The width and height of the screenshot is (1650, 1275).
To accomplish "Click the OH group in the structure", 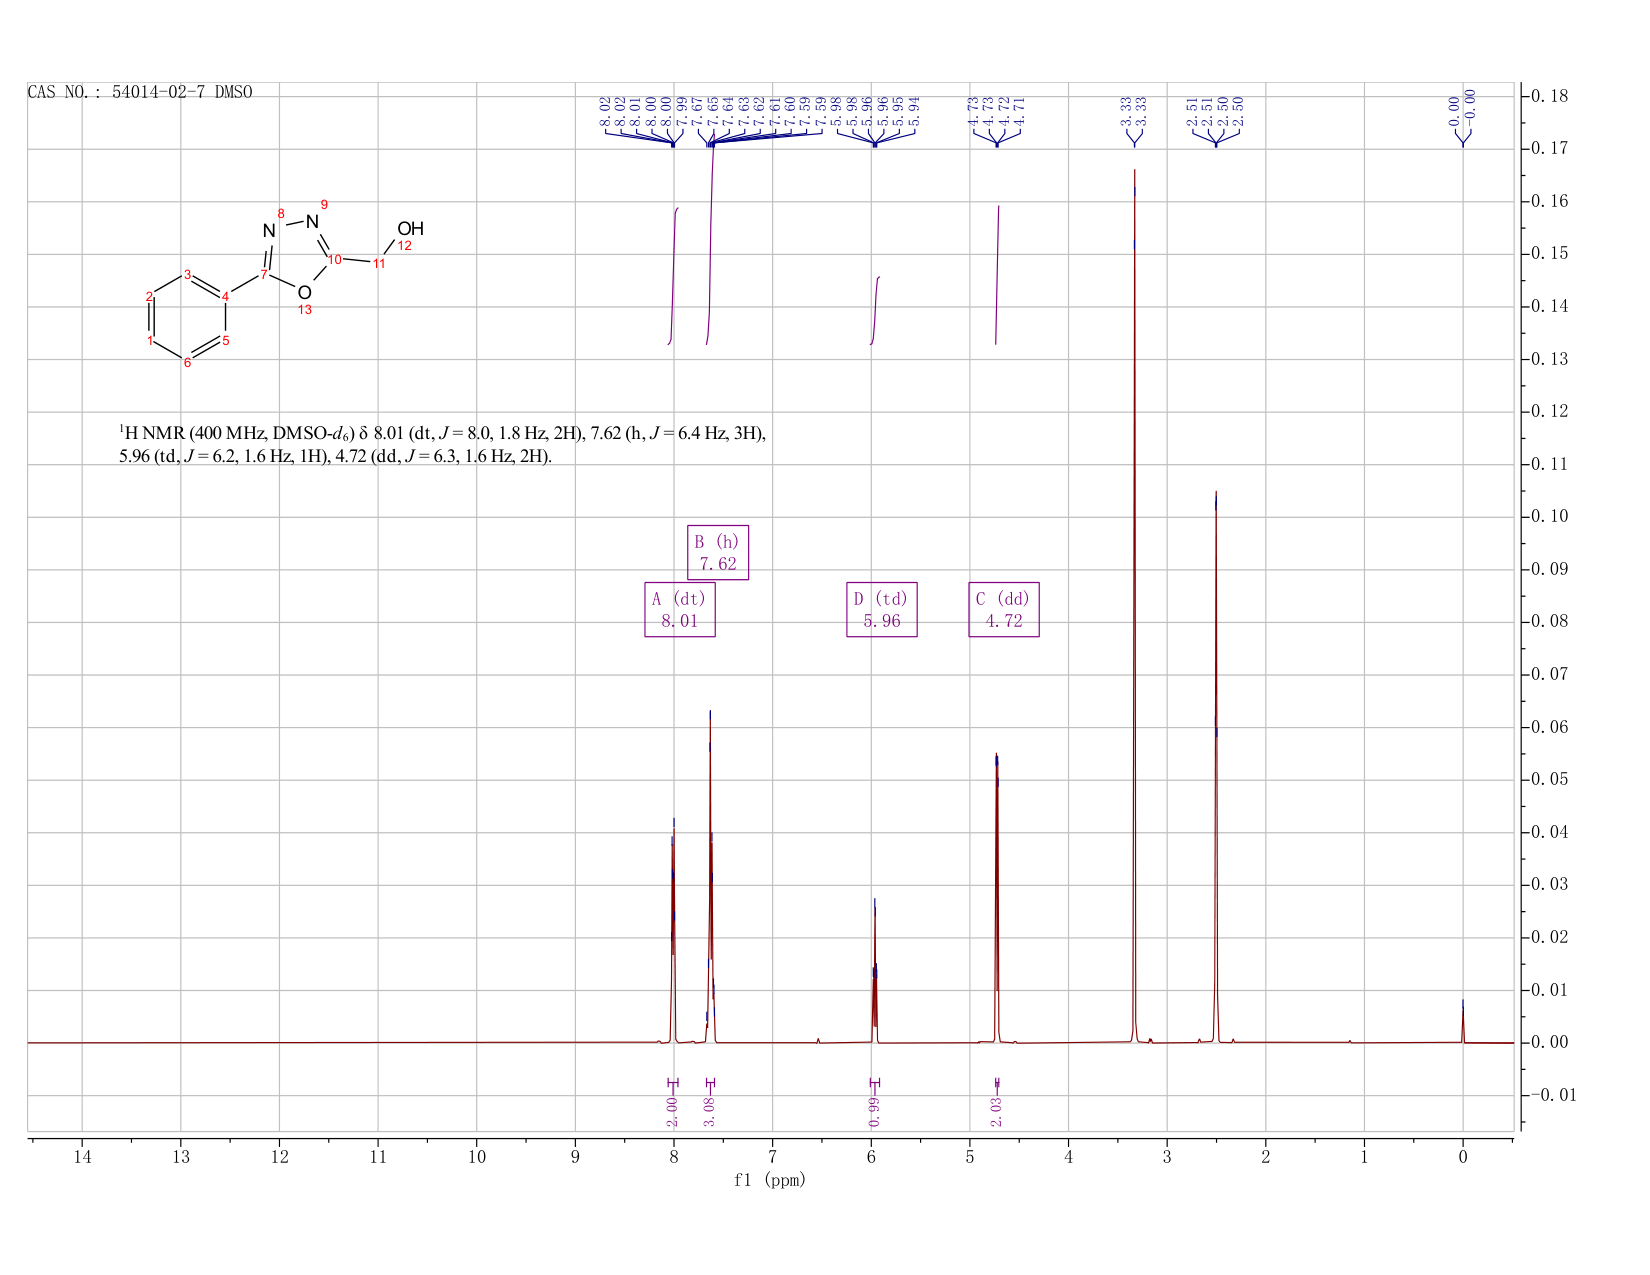I will (x=410, y=229).
